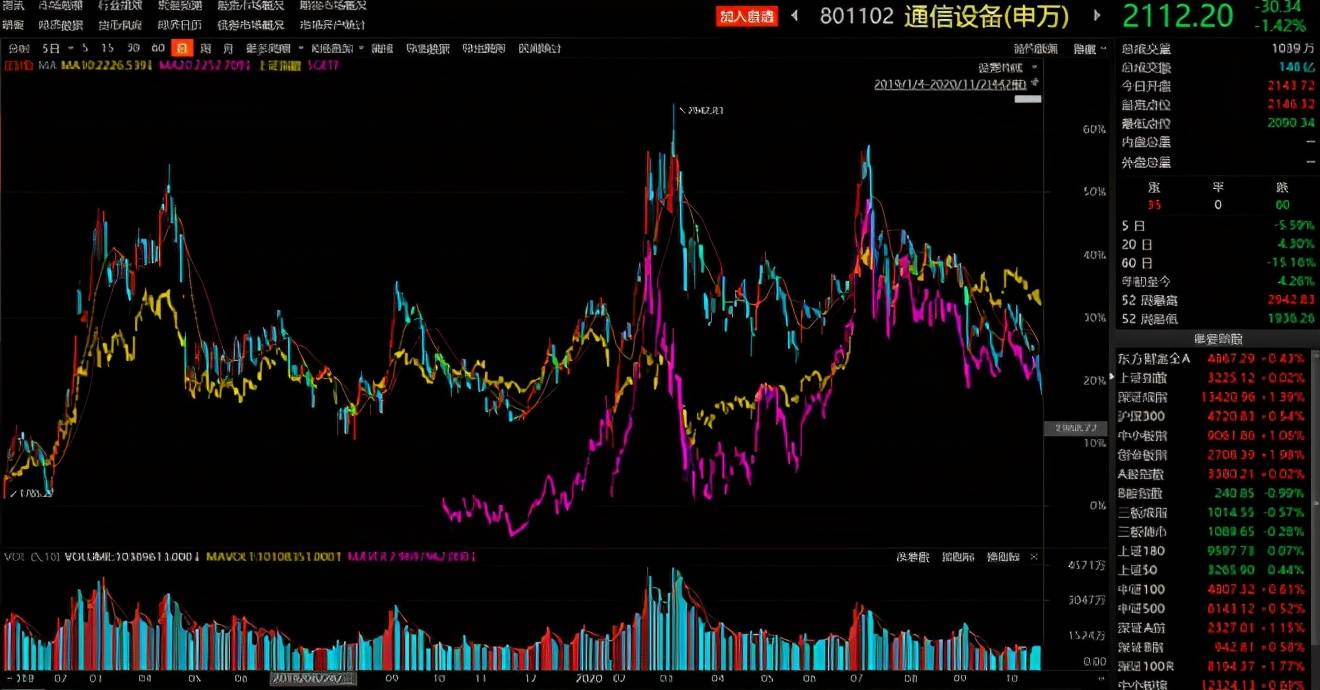The image size is (1320, 690).
Task: Click the highlighted date marker on time axis
Action: [310, 677]
